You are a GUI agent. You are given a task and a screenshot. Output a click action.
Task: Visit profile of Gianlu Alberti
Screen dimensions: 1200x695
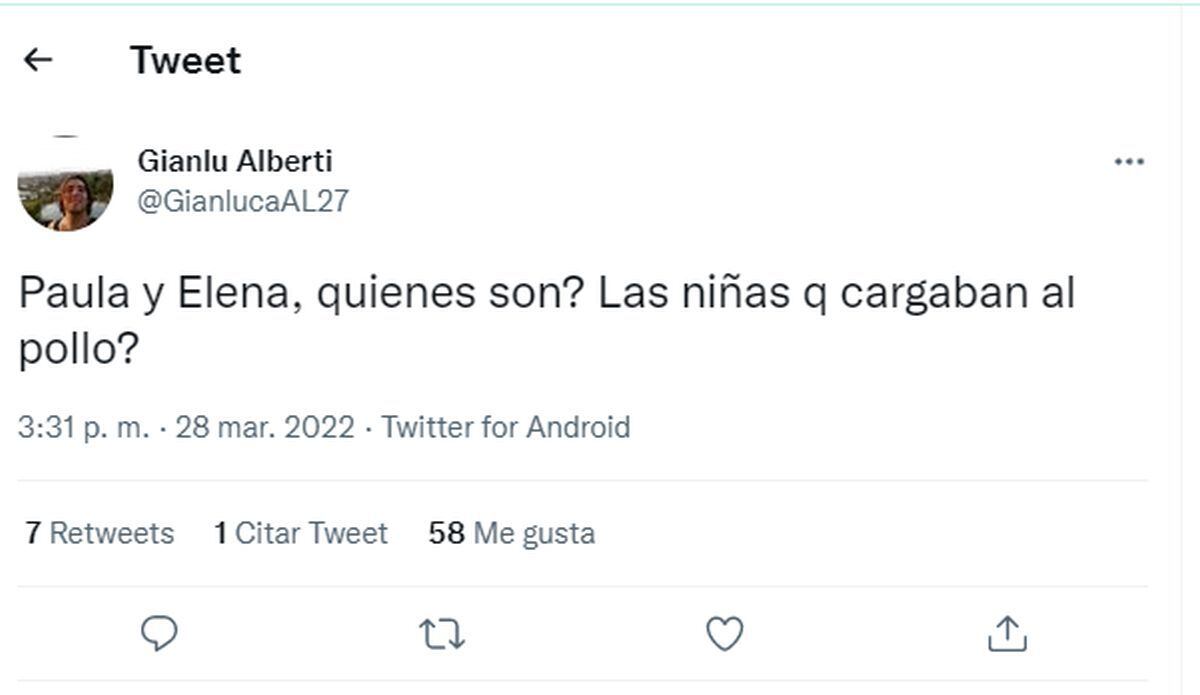point(234,160)
